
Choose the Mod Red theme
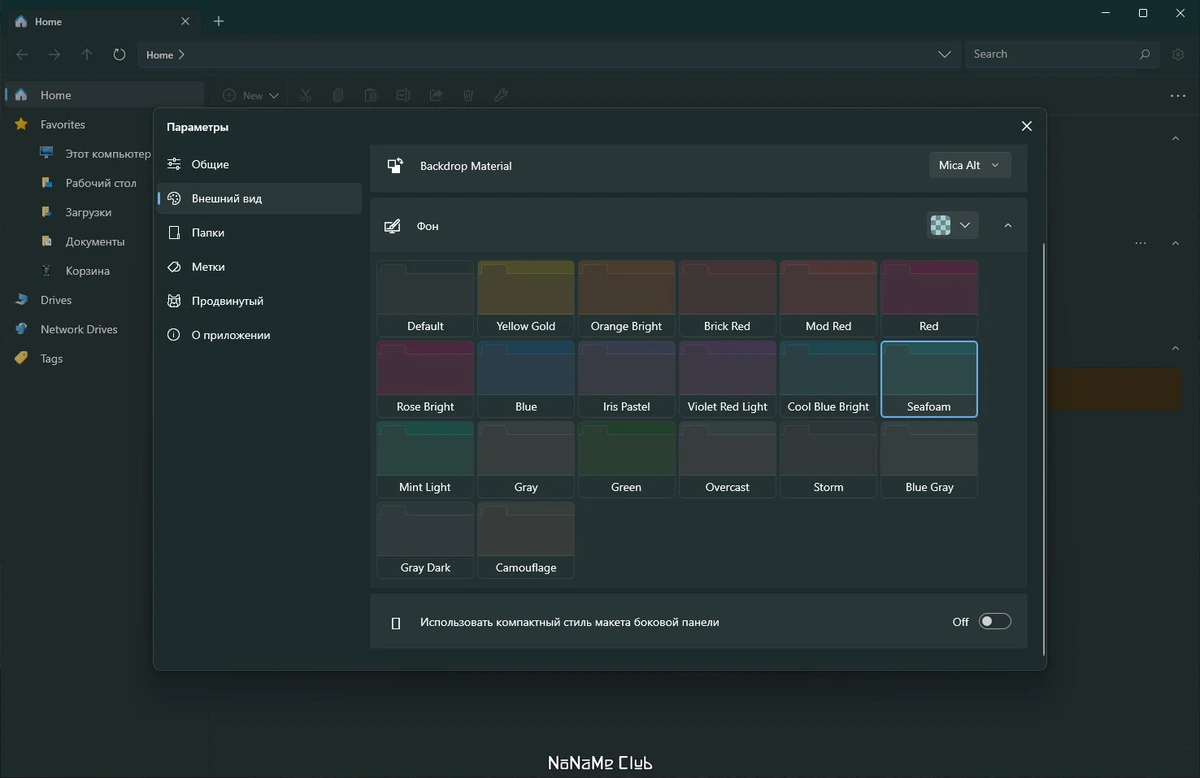pyautogui.click(x=828, y=298)
